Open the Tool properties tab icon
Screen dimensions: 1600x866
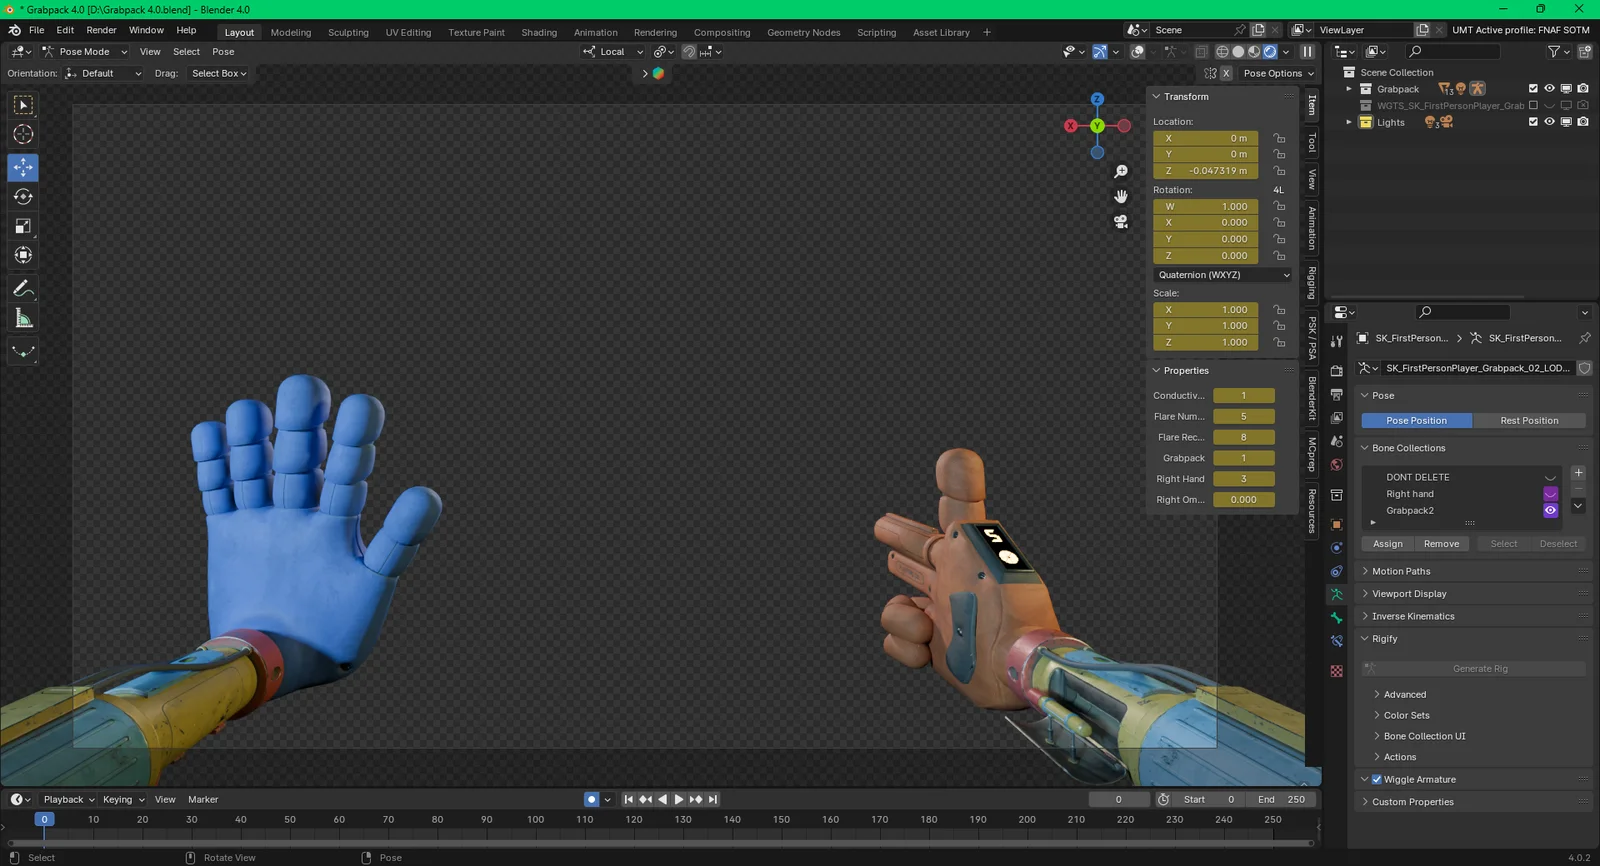[x=1337, y=341]
